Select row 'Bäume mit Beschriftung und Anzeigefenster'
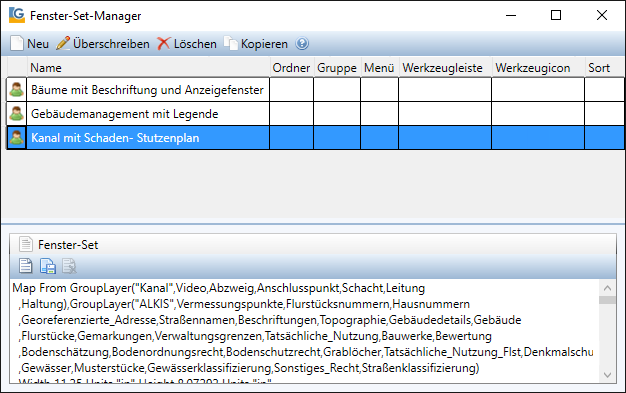 [315, 89]
